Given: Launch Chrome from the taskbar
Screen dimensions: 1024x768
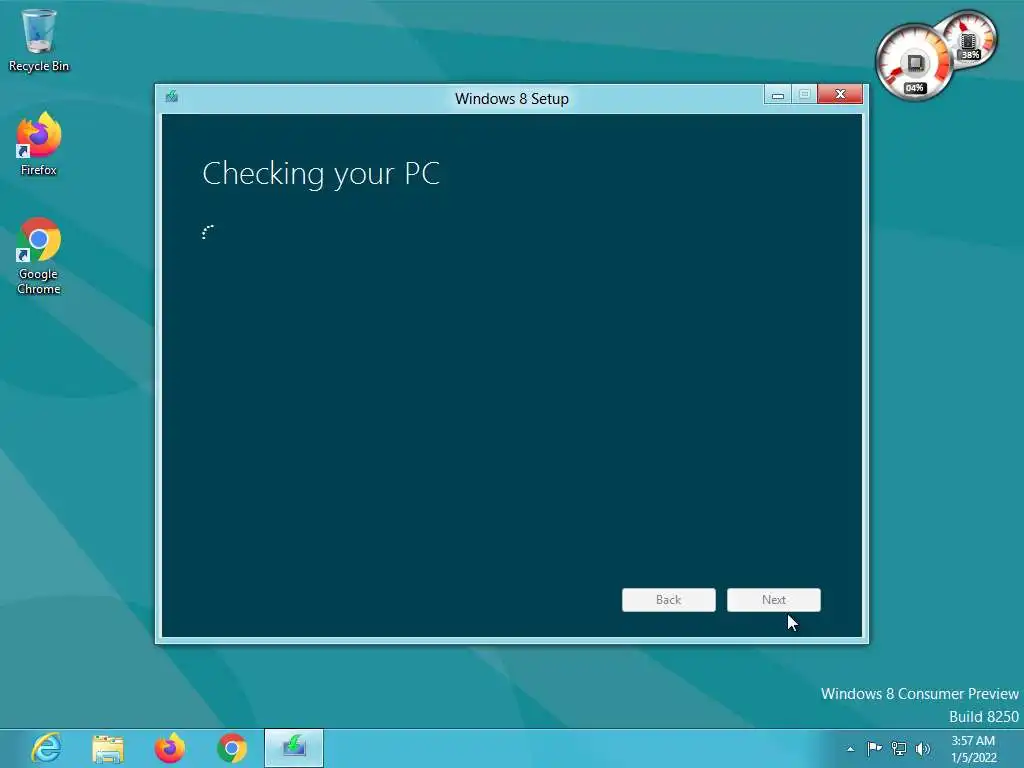Looking at the screenshot, I should click(x=232, y=748).
